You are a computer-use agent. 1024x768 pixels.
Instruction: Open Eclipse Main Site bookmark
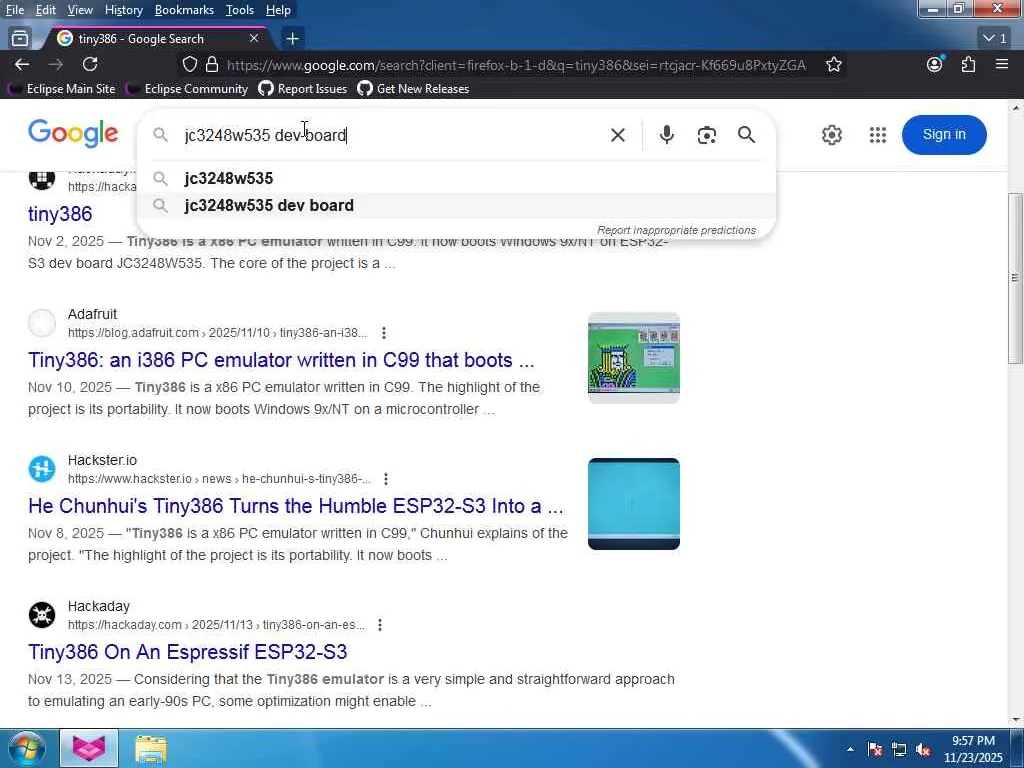pyautogui.click(x=61, y=89)
